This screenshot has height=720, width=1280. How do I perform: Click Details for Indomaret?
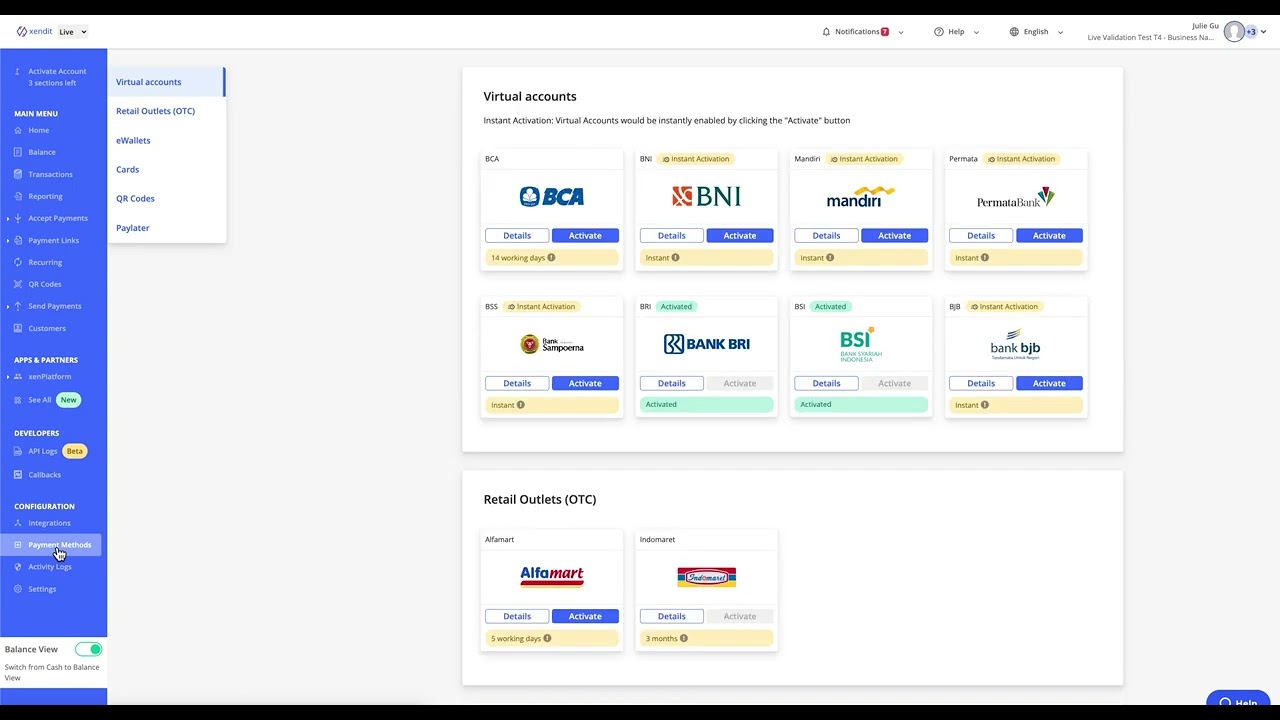[672, 616]
